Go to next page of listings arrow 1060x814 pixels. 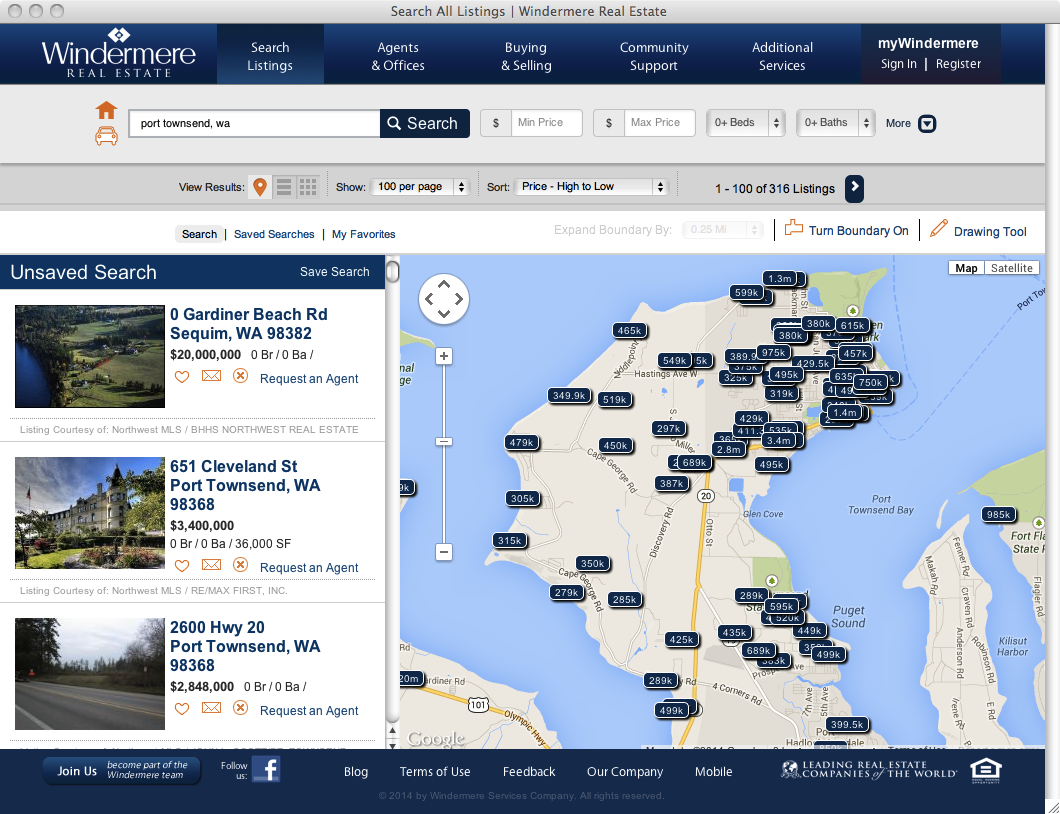point(854,188)
